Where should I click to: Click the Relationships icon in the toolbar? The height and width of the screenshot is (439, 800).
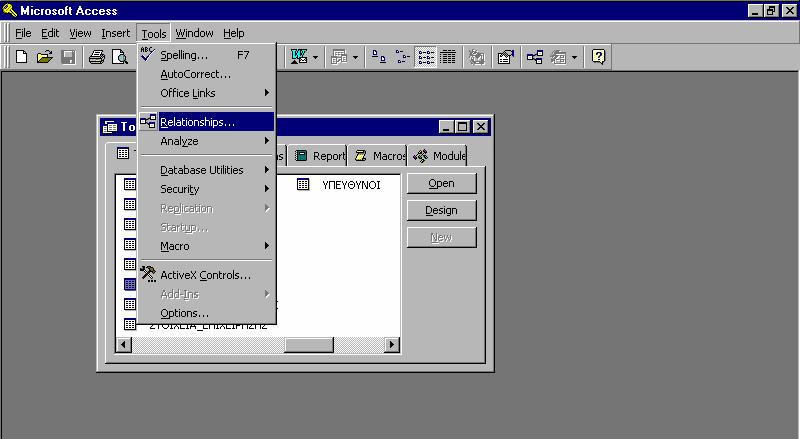tap(535, 57)
